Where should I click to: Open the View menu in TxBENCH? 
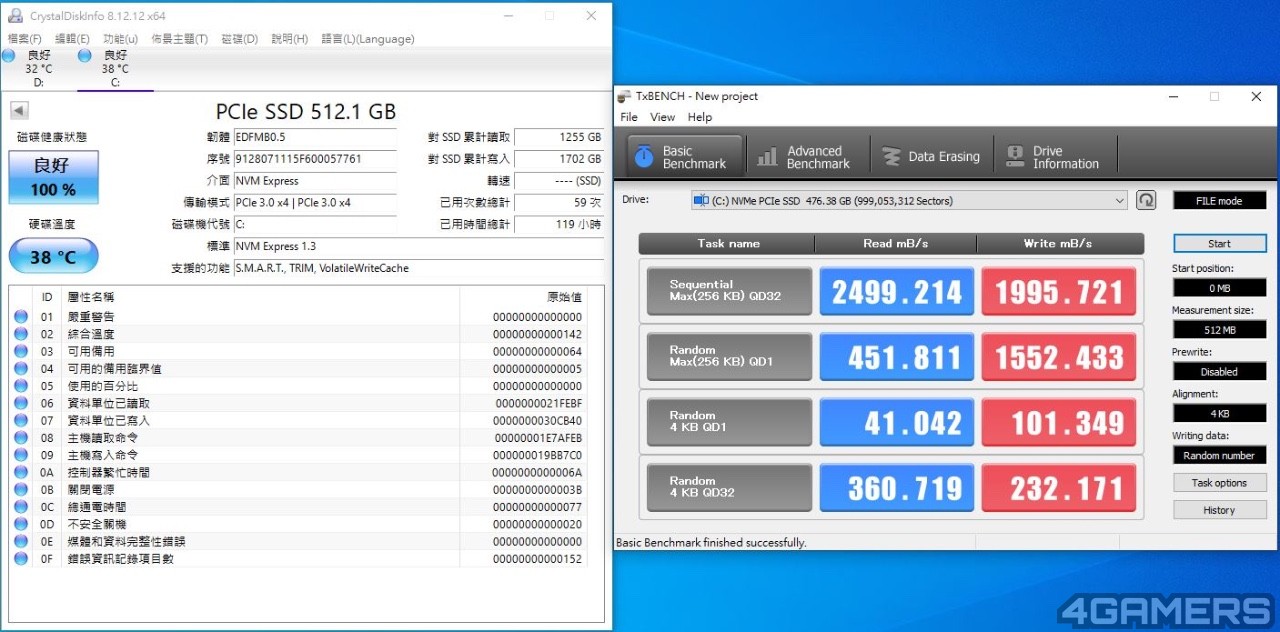[663, 117]
